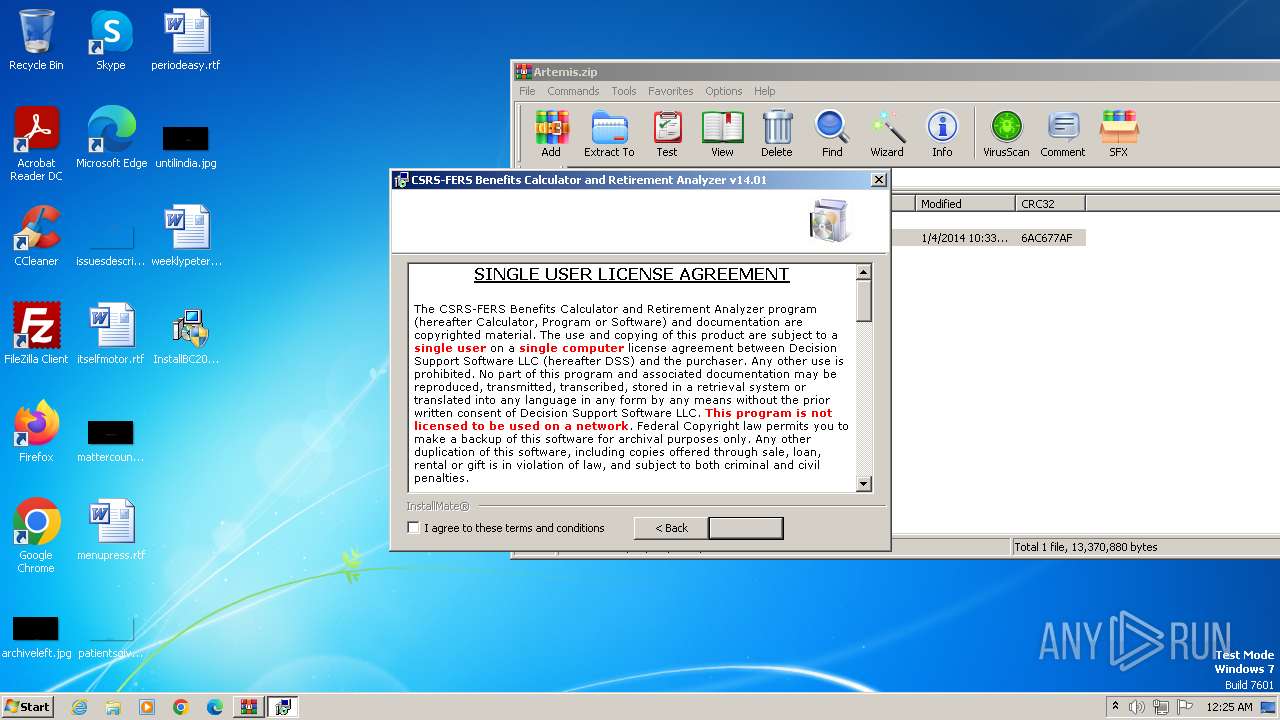Open periodeasy.rtf document icon
The width and height of the screenshot is (1280, 720).
186,40
